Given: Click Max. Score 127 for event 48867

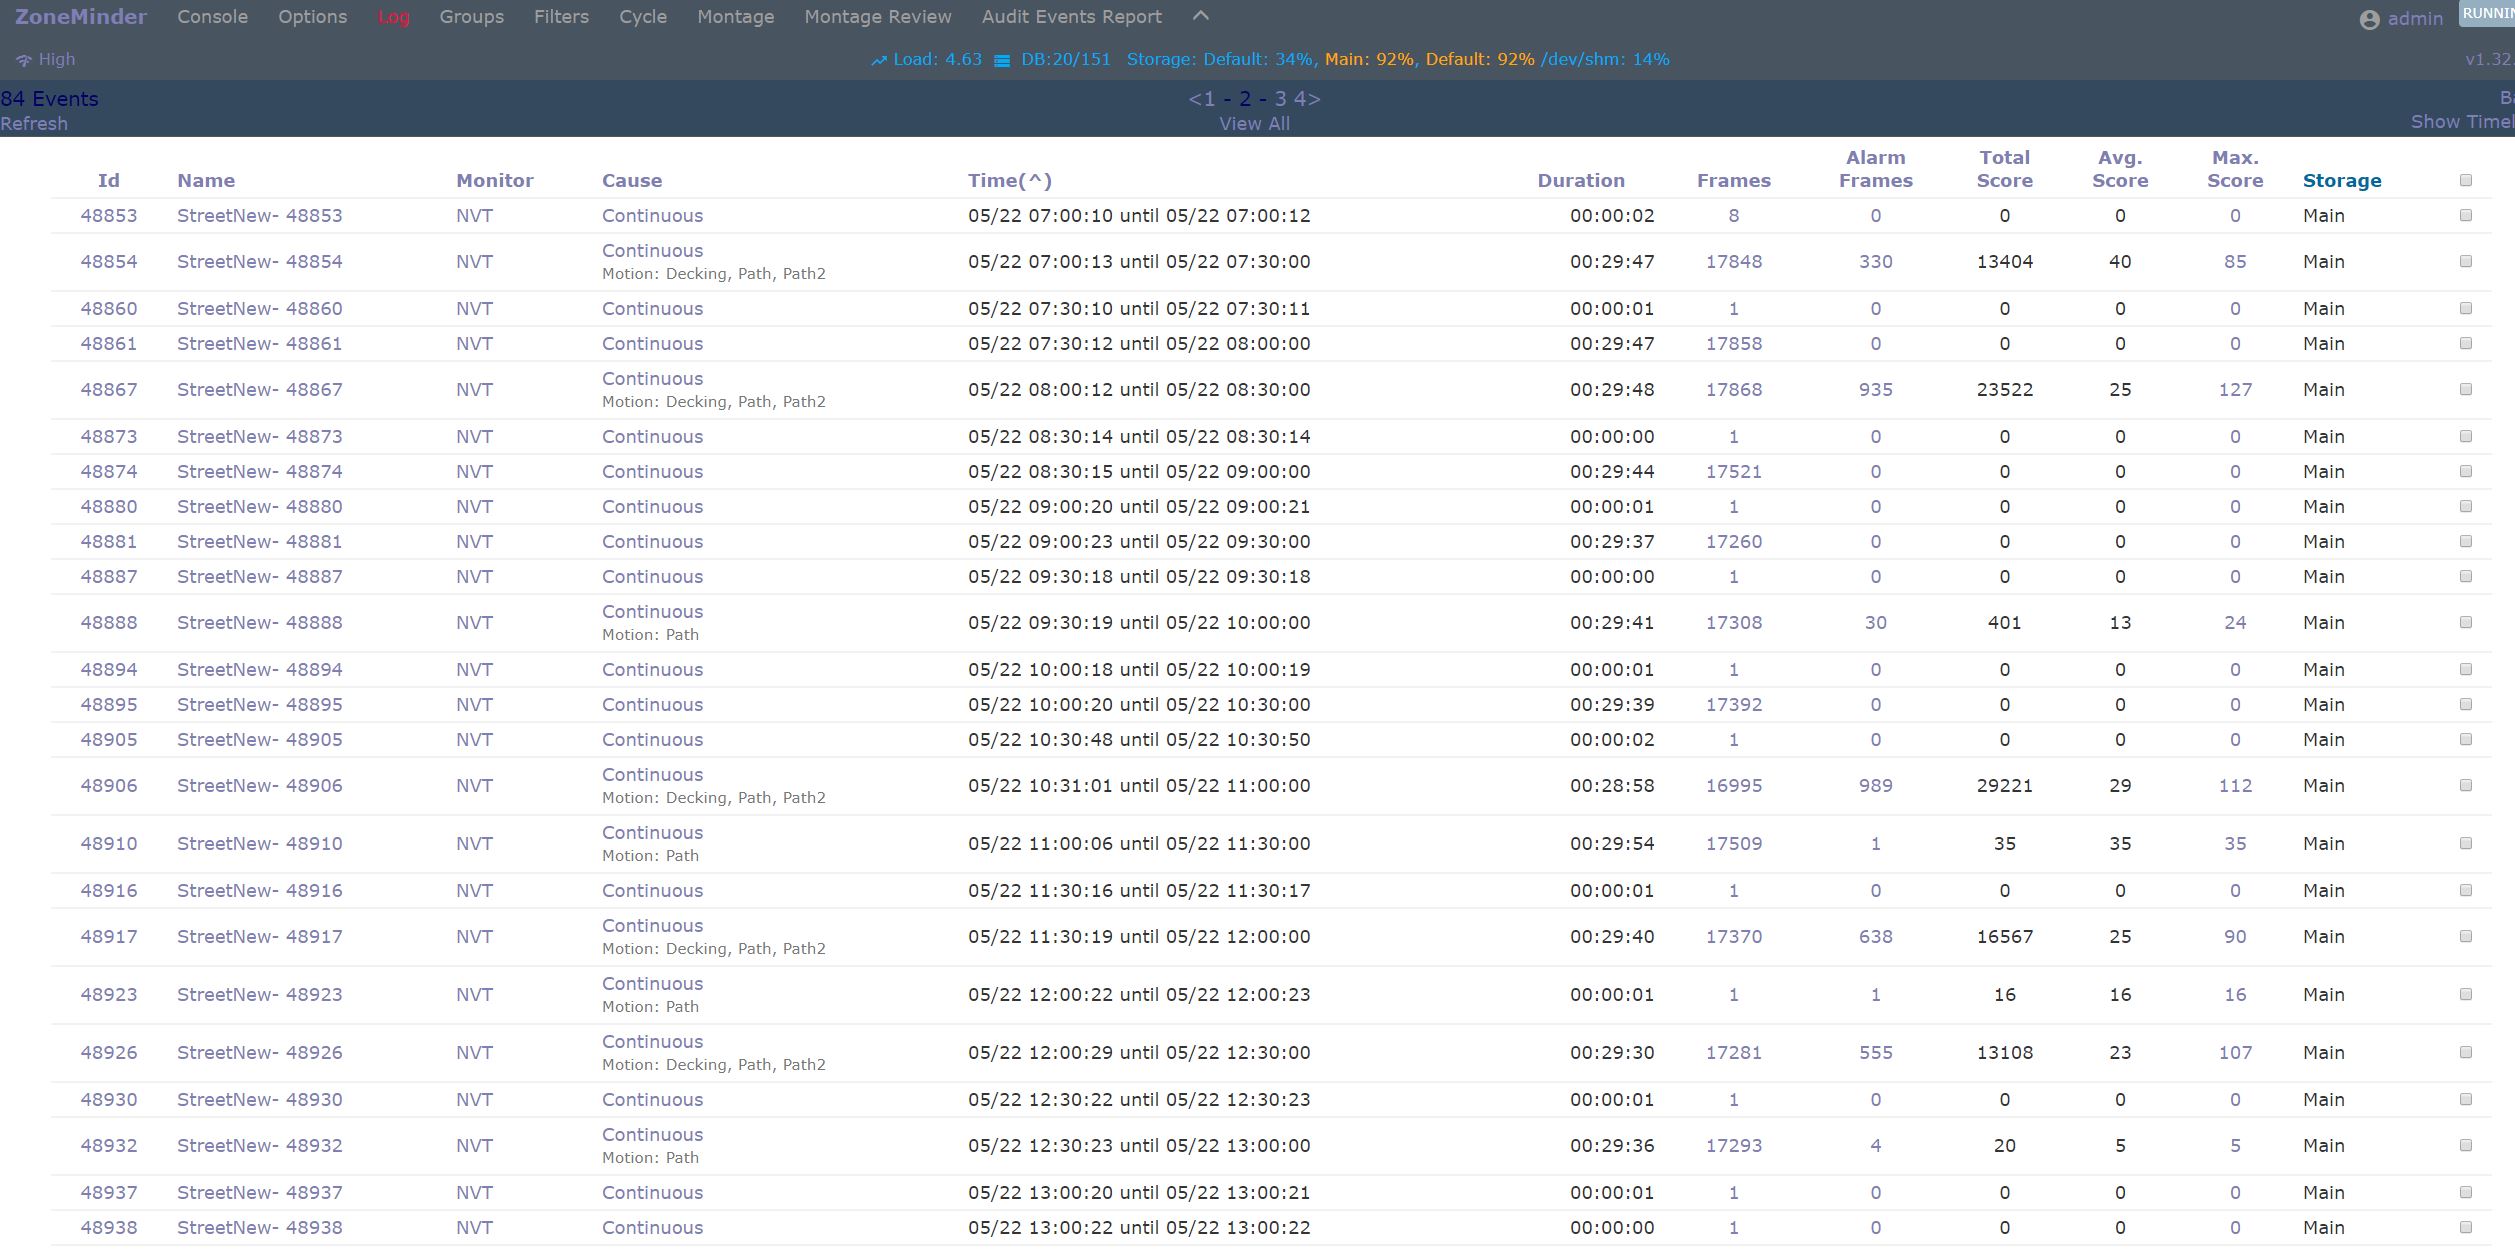Looking at the screenshot, I should click(x=2235, y=390).
